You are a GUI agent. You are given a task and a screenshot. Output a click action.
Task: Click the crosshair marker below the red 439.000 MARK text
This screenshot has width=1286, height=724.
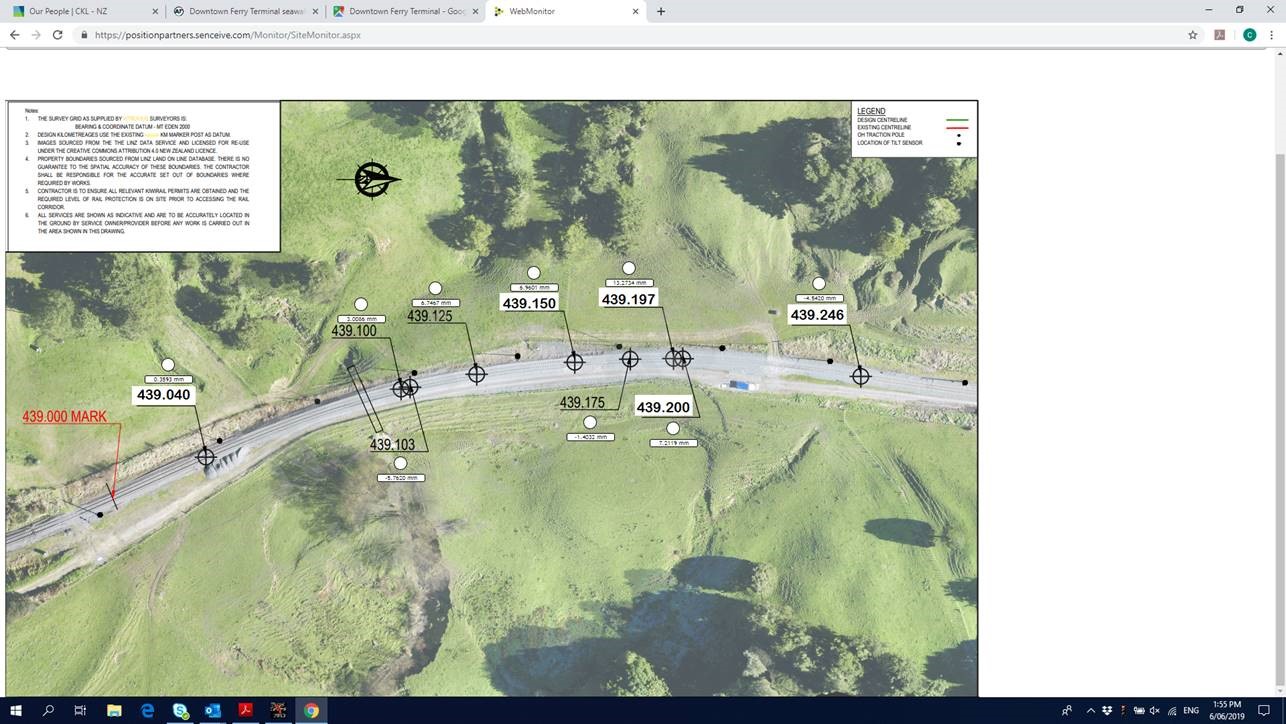pos(205,456)
